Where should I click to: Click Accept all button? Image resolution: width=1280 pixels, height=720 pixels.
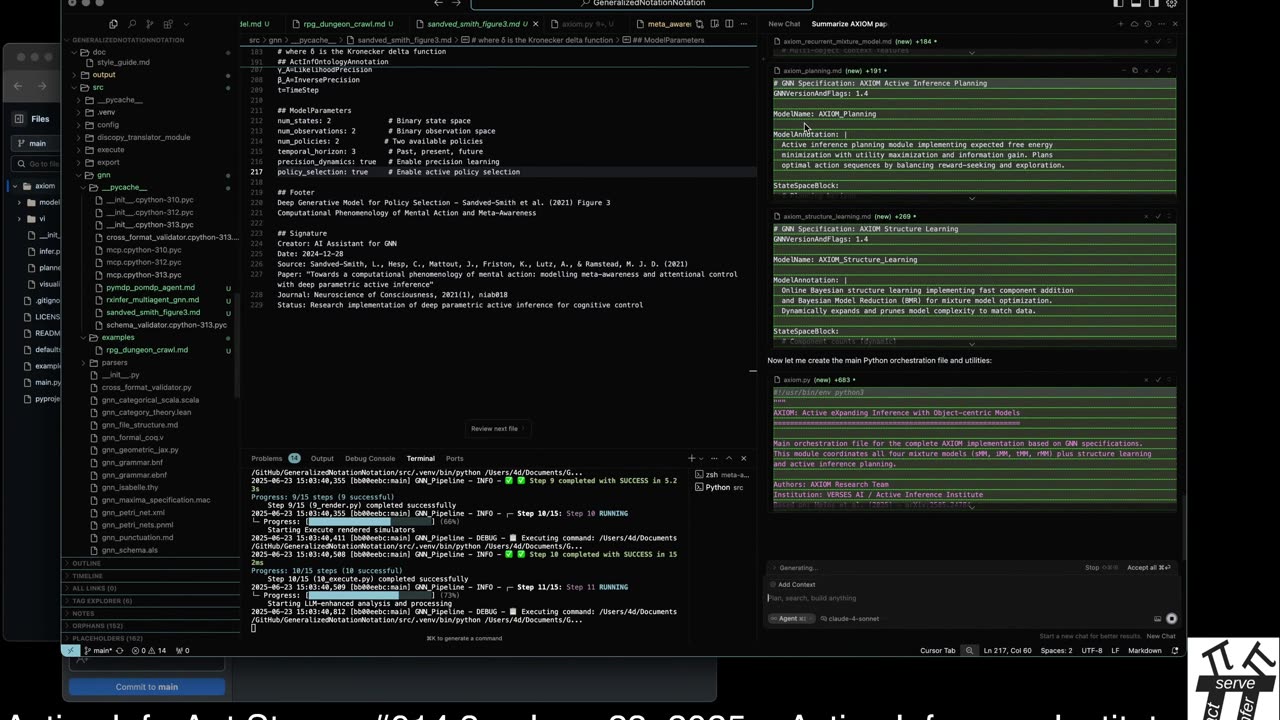coord(1148,567)
